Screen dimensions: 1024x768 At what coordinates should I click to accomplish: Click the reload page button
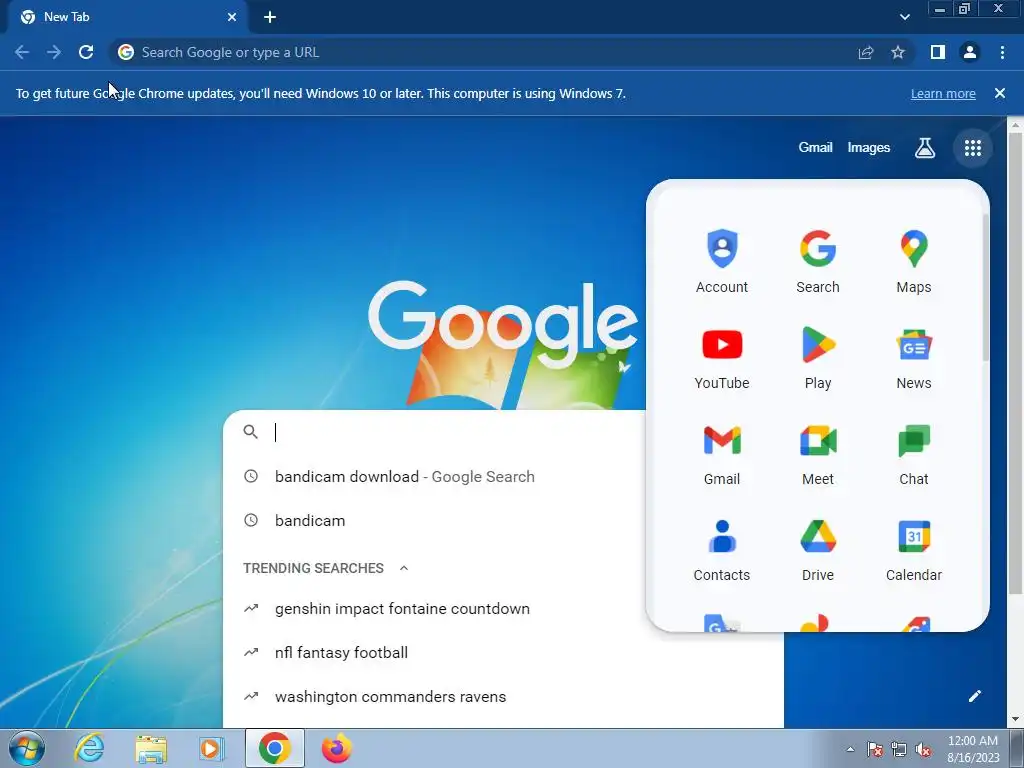point(86,52)
